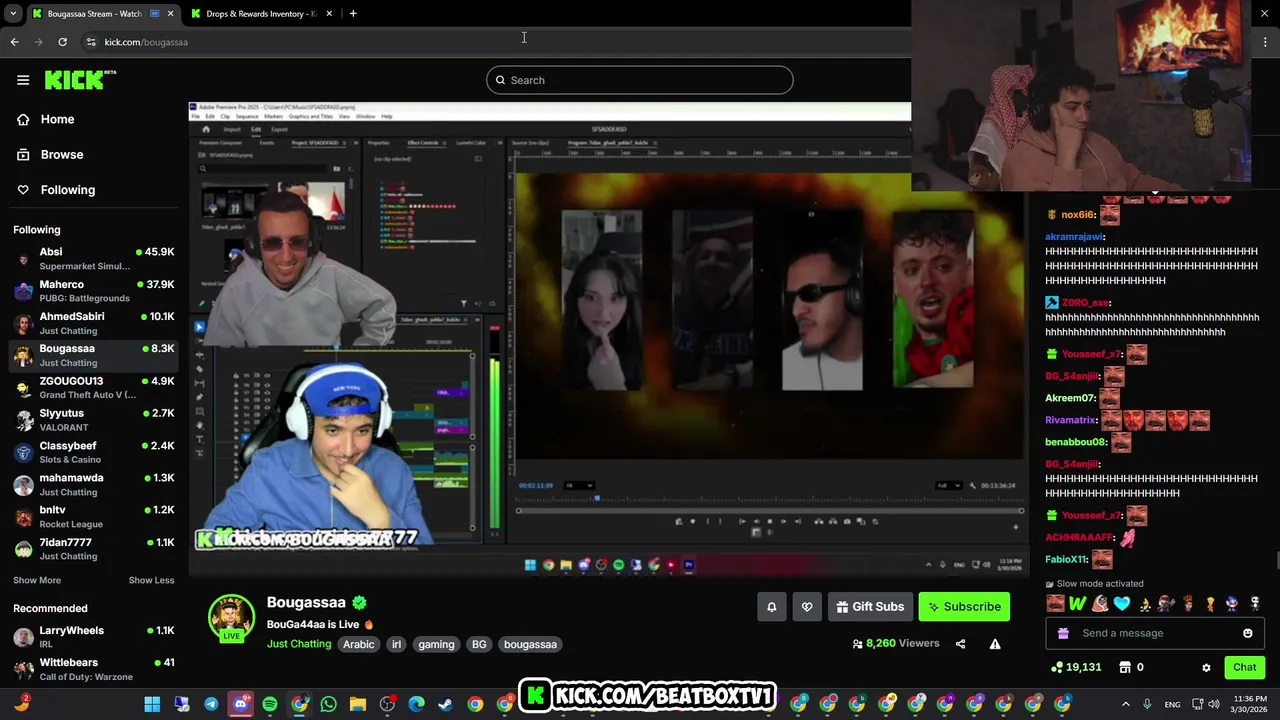Reload the page

click(x=62, y=42)
